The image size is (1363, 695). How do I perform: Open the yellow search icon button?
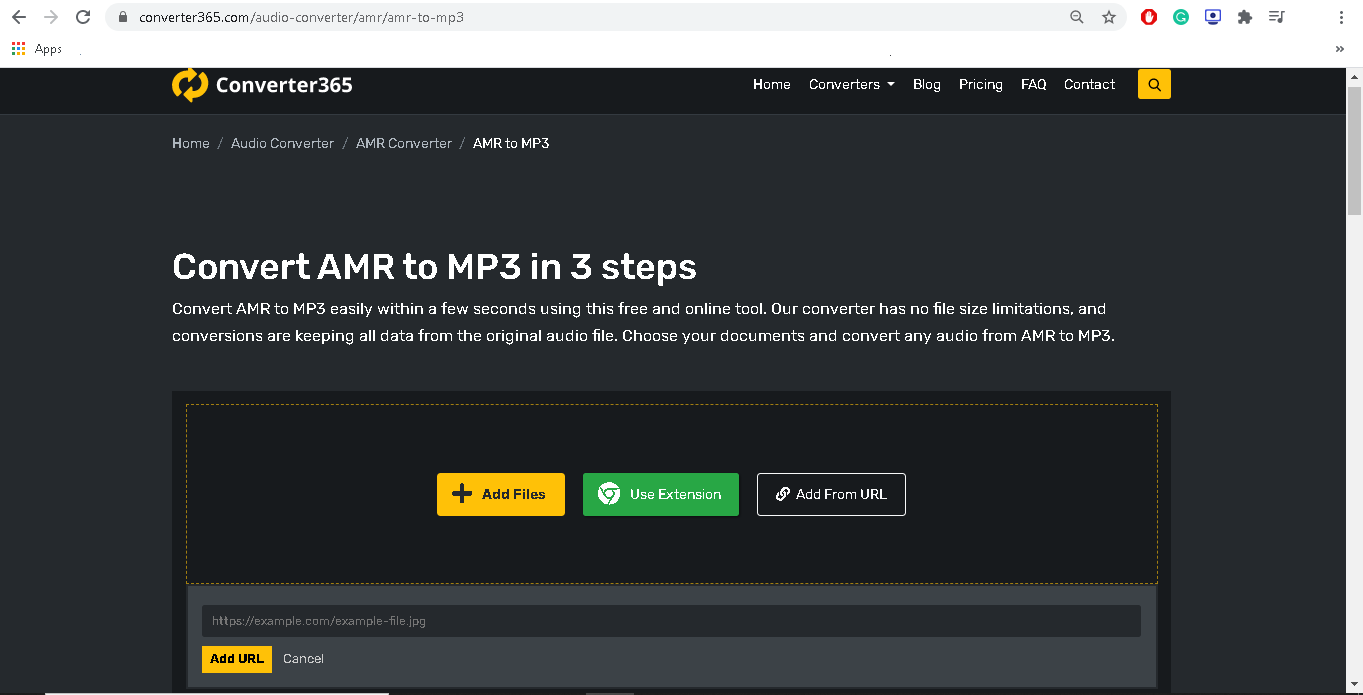click(1154, 85)
